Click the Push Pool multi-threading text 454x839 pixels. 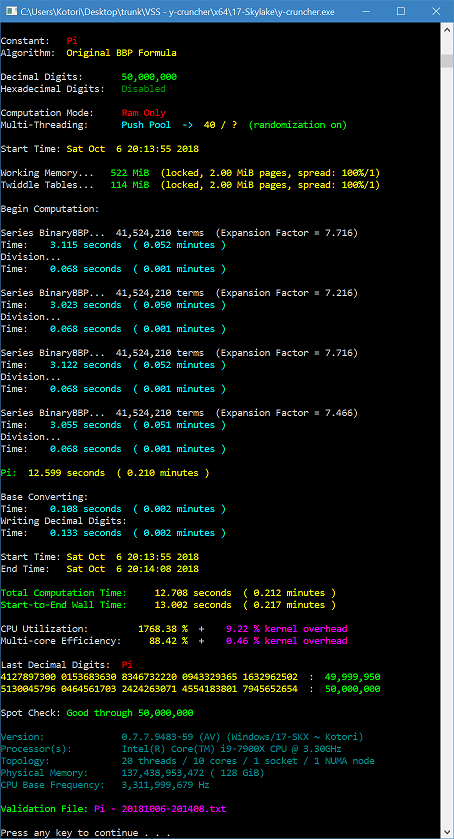coord(146,125)
